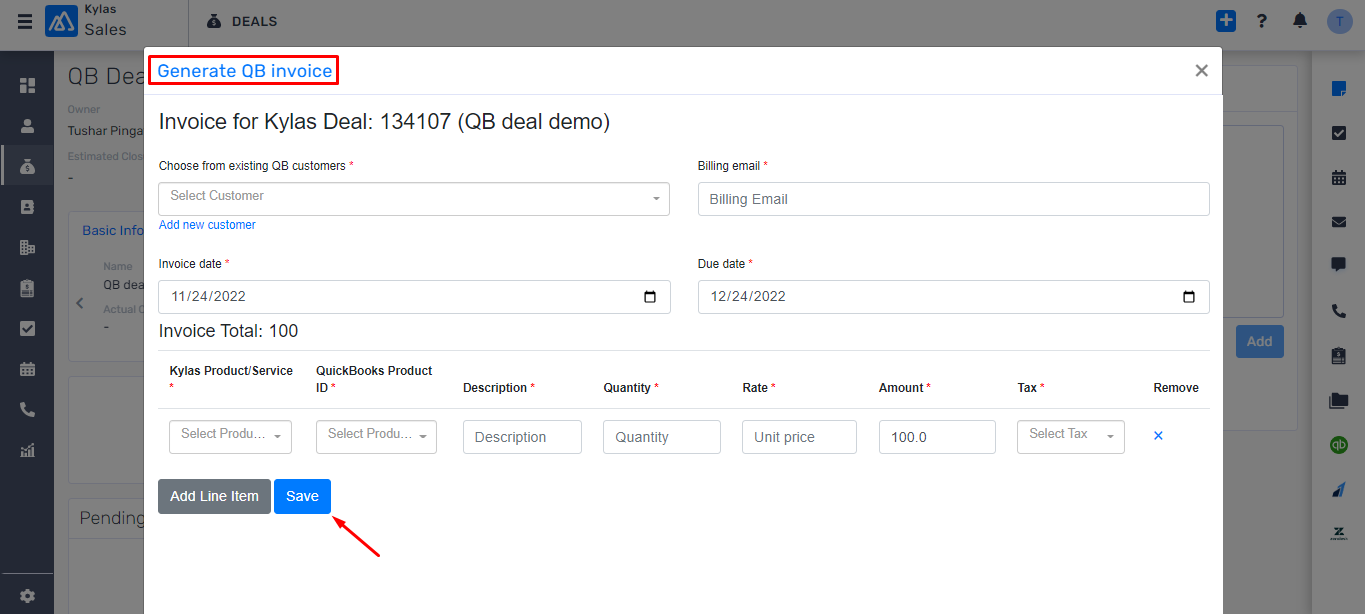Click Add Line Item button

(214, 496)
